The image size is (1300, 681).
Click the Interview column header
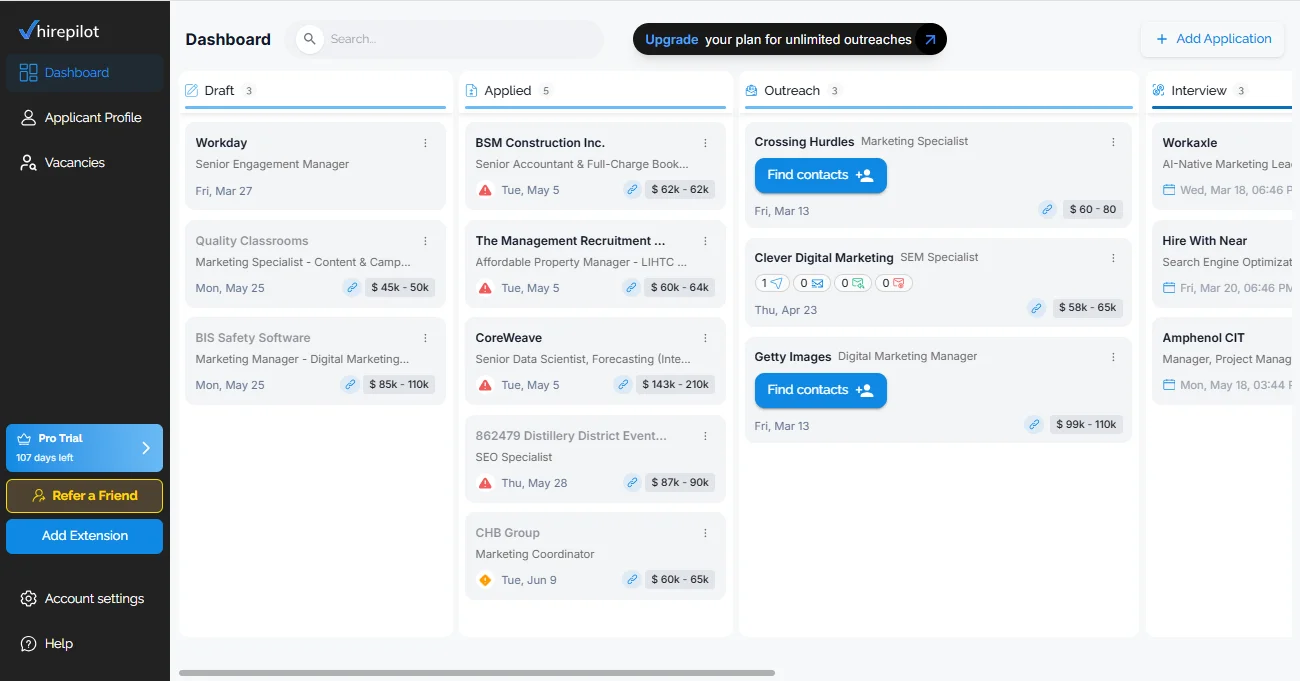pyautogui.click(x=1222, y=91)
